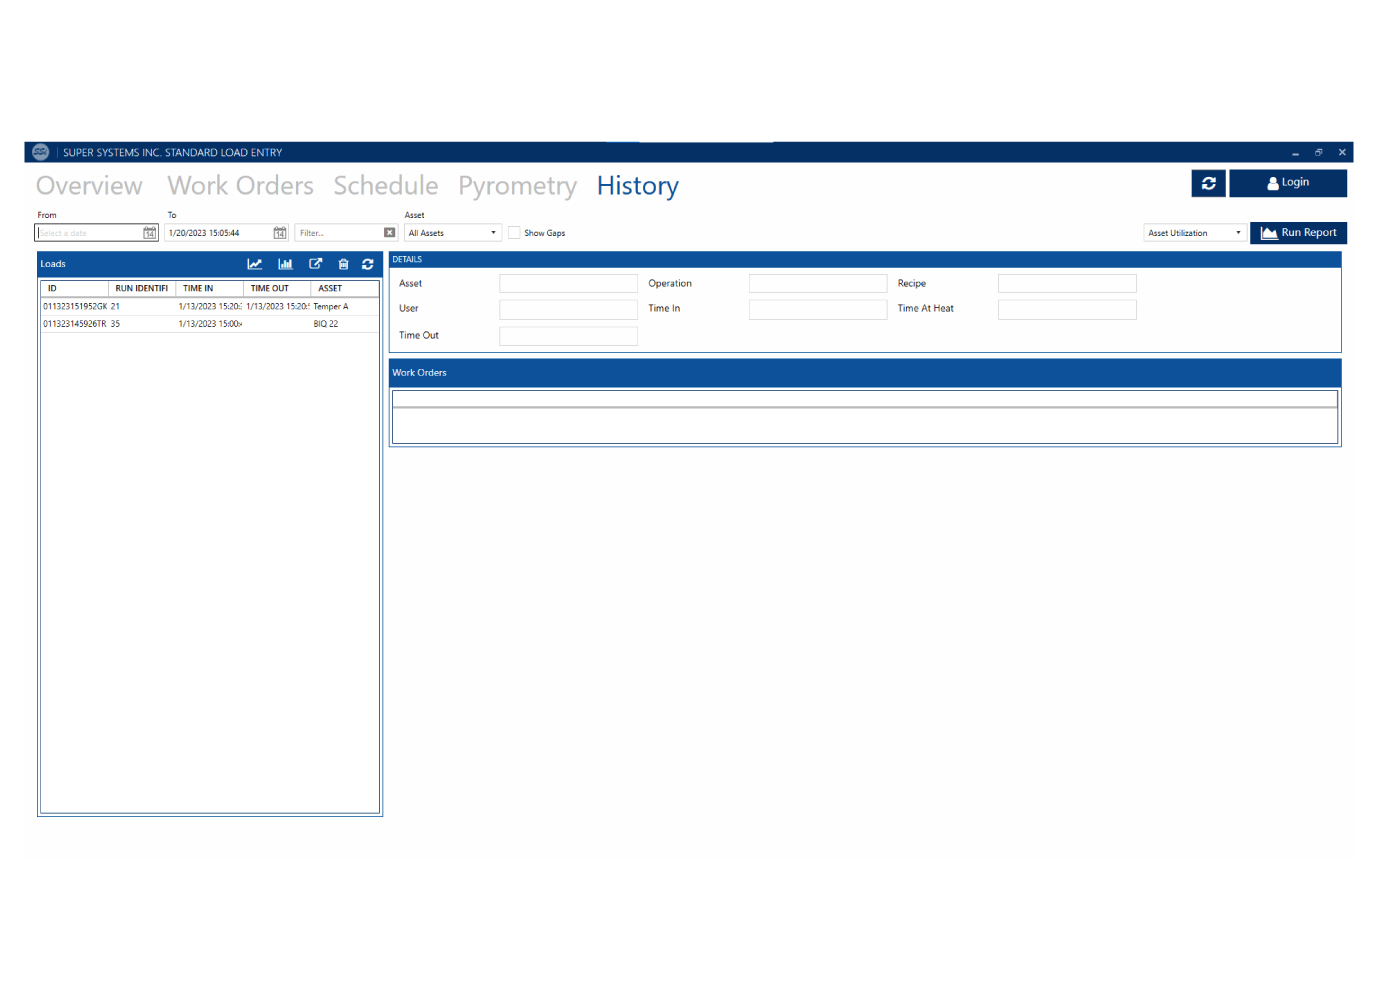Click the Run Report button
The image size is (1376, 1000).
[1299, 232]
